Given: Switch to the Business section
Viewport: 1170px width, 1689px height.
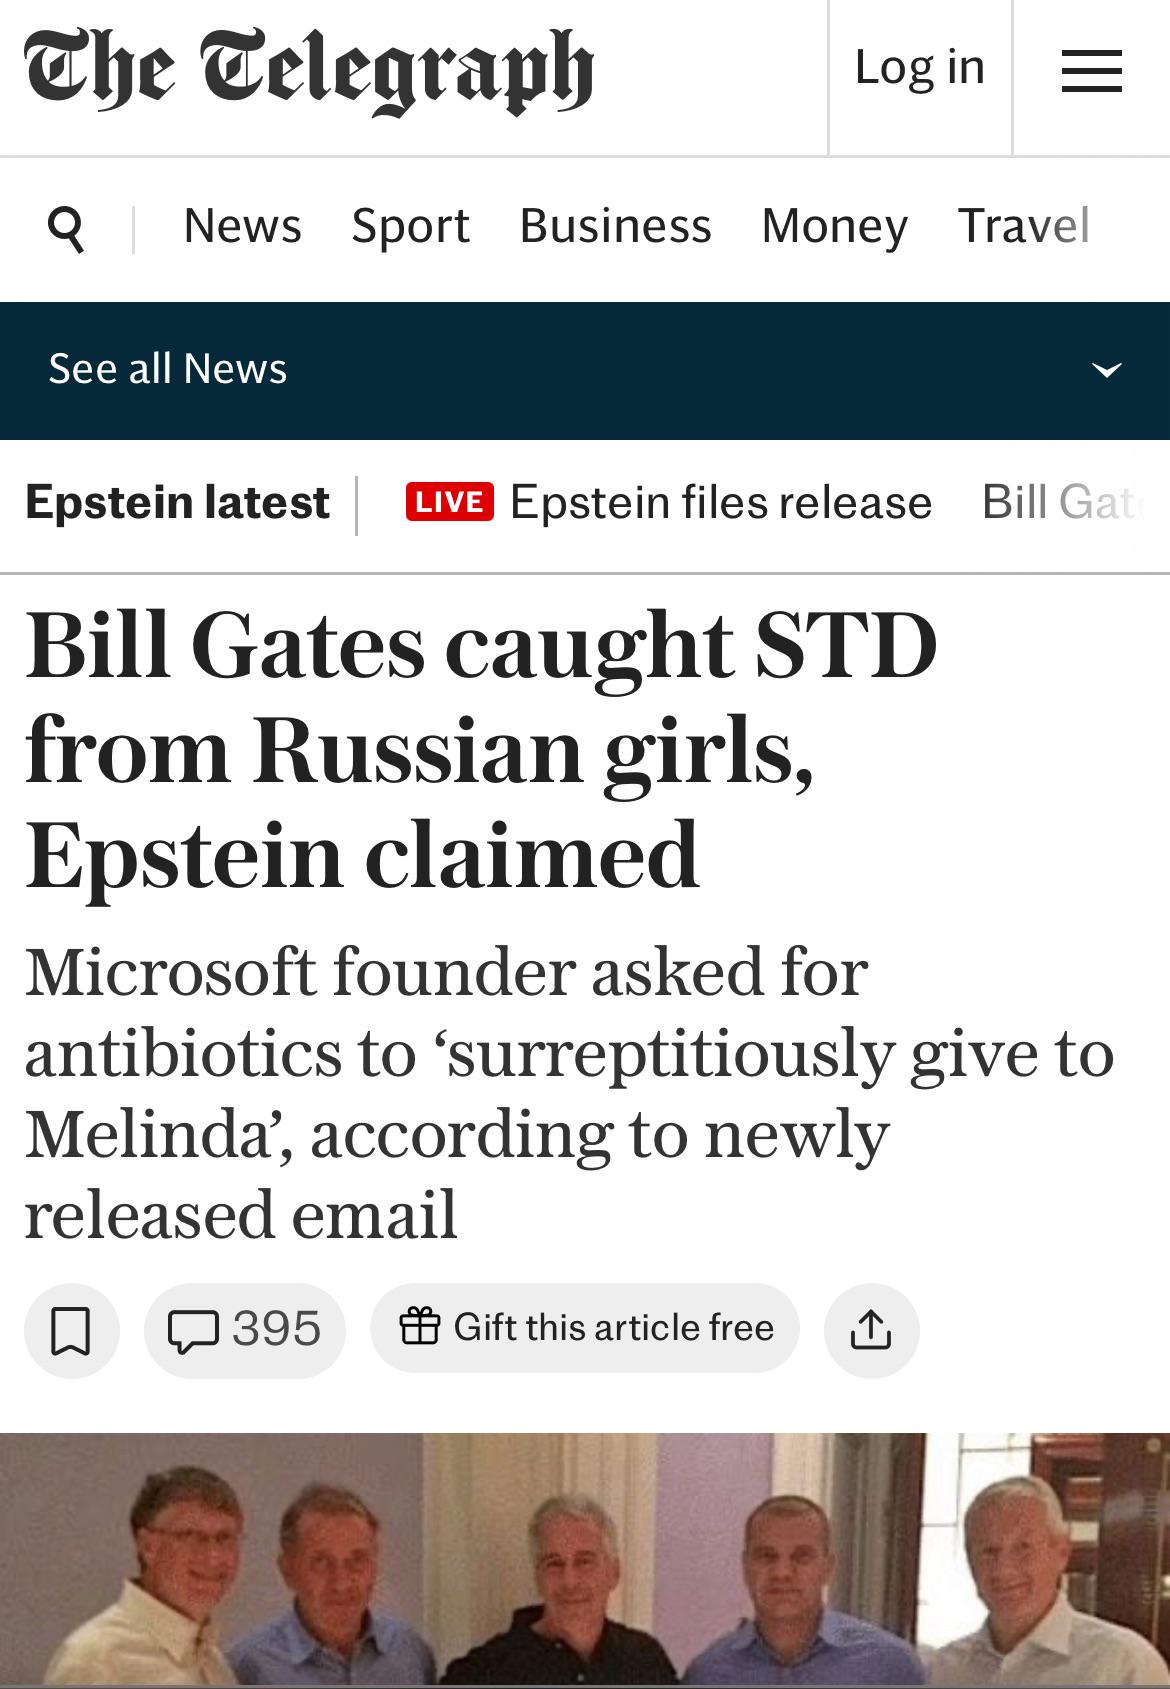Looking at the screenshot, I should pos(615,228).
